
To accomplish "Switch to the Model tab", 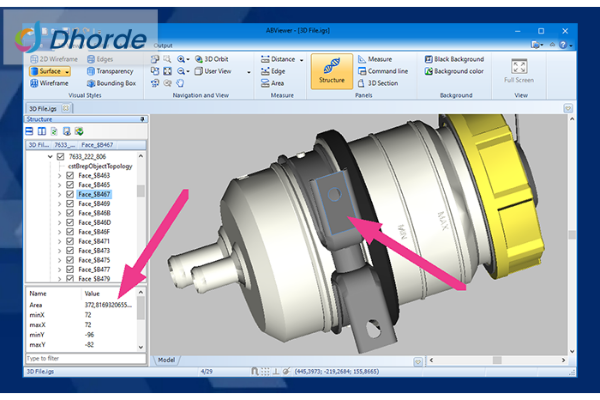I will coord(165,359).
